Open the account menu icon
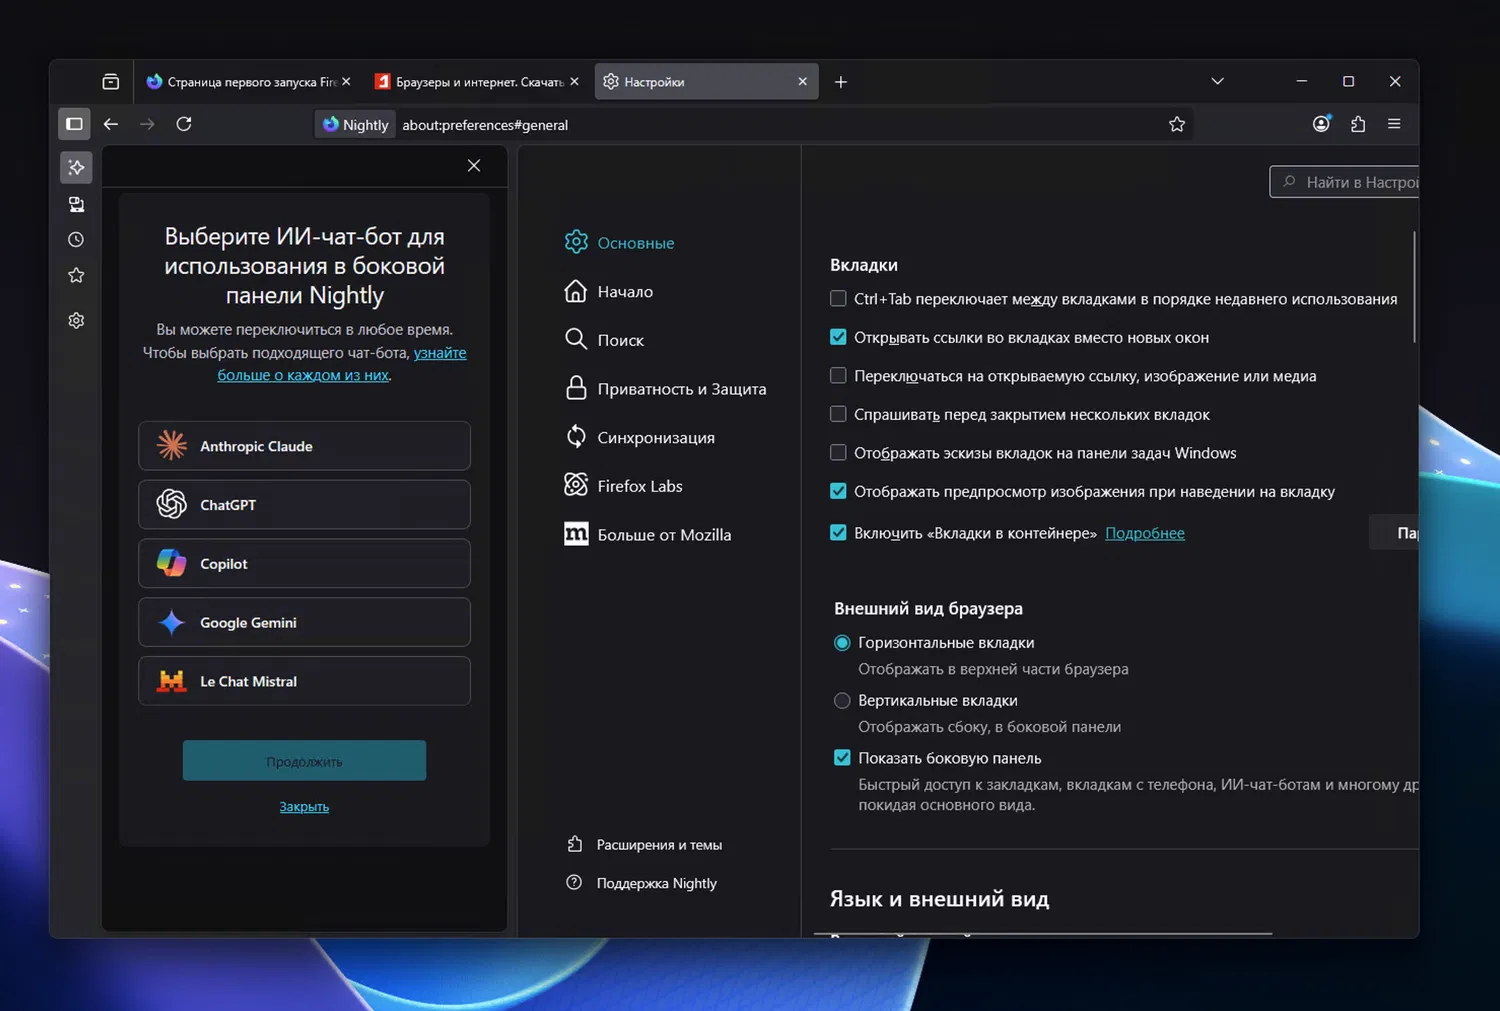 [1321, 124]
